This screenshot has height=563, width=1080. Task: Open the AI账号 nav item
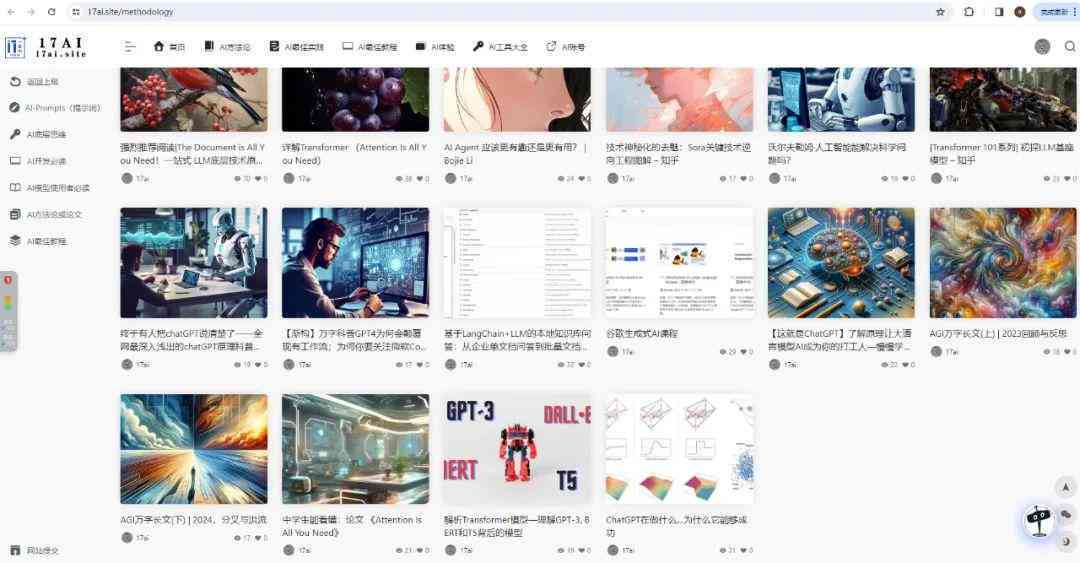(565, 47)
